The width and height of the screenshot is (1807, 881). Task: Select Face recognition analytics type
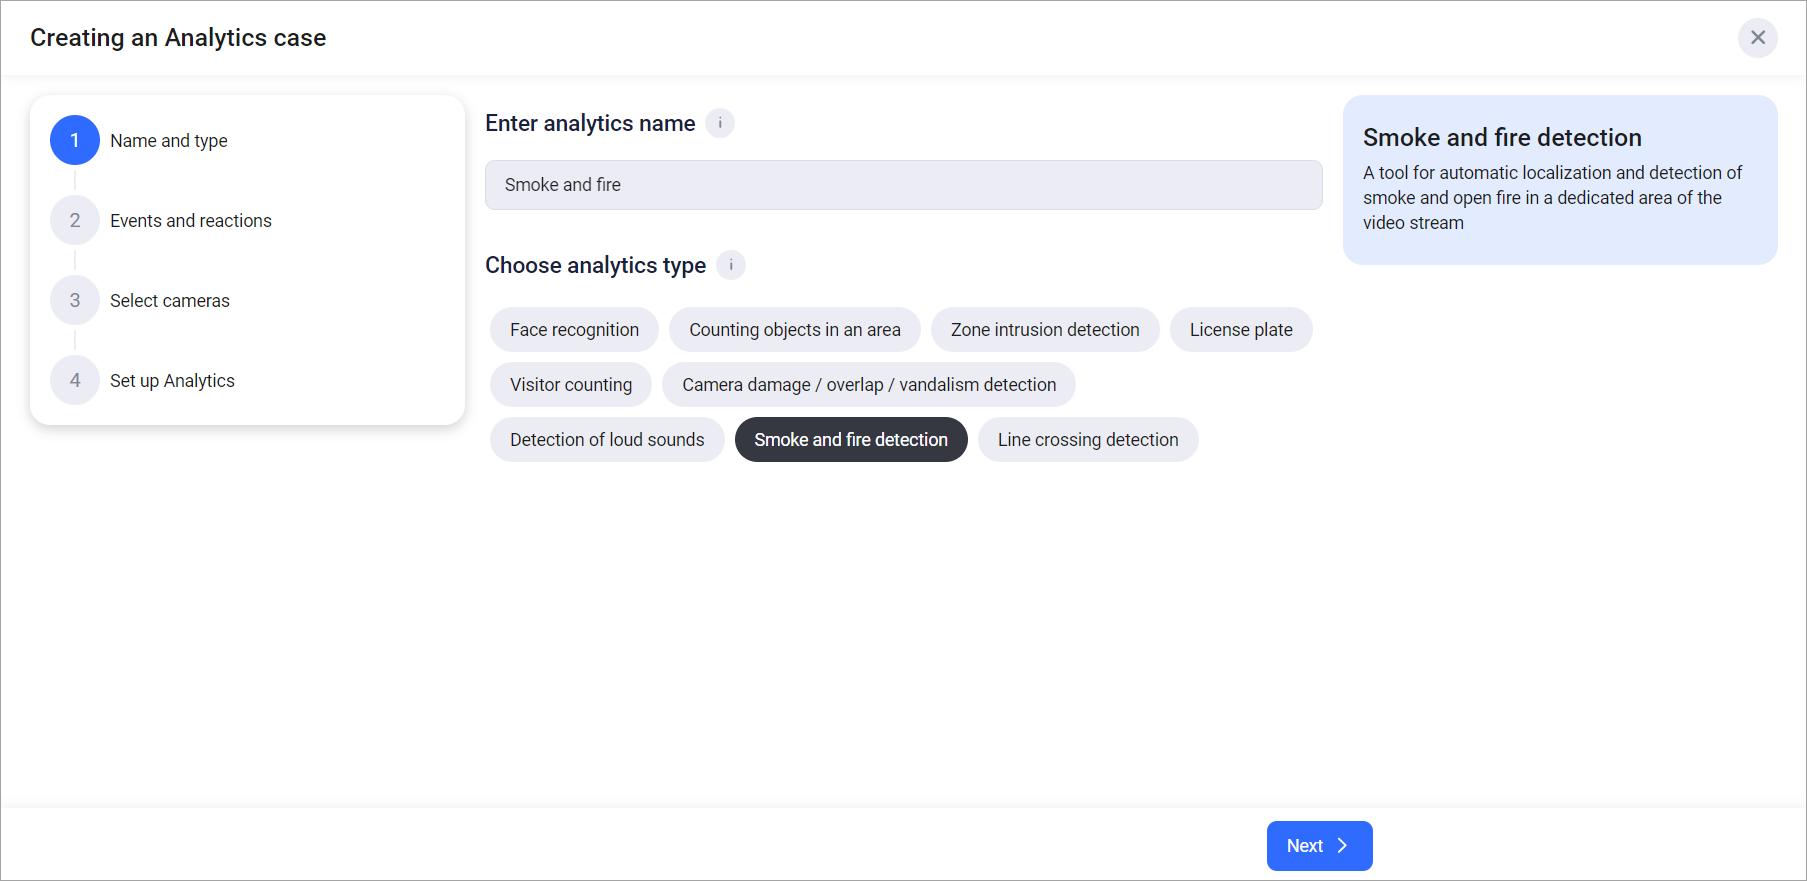pyautogui.click(x=574, y=330)
